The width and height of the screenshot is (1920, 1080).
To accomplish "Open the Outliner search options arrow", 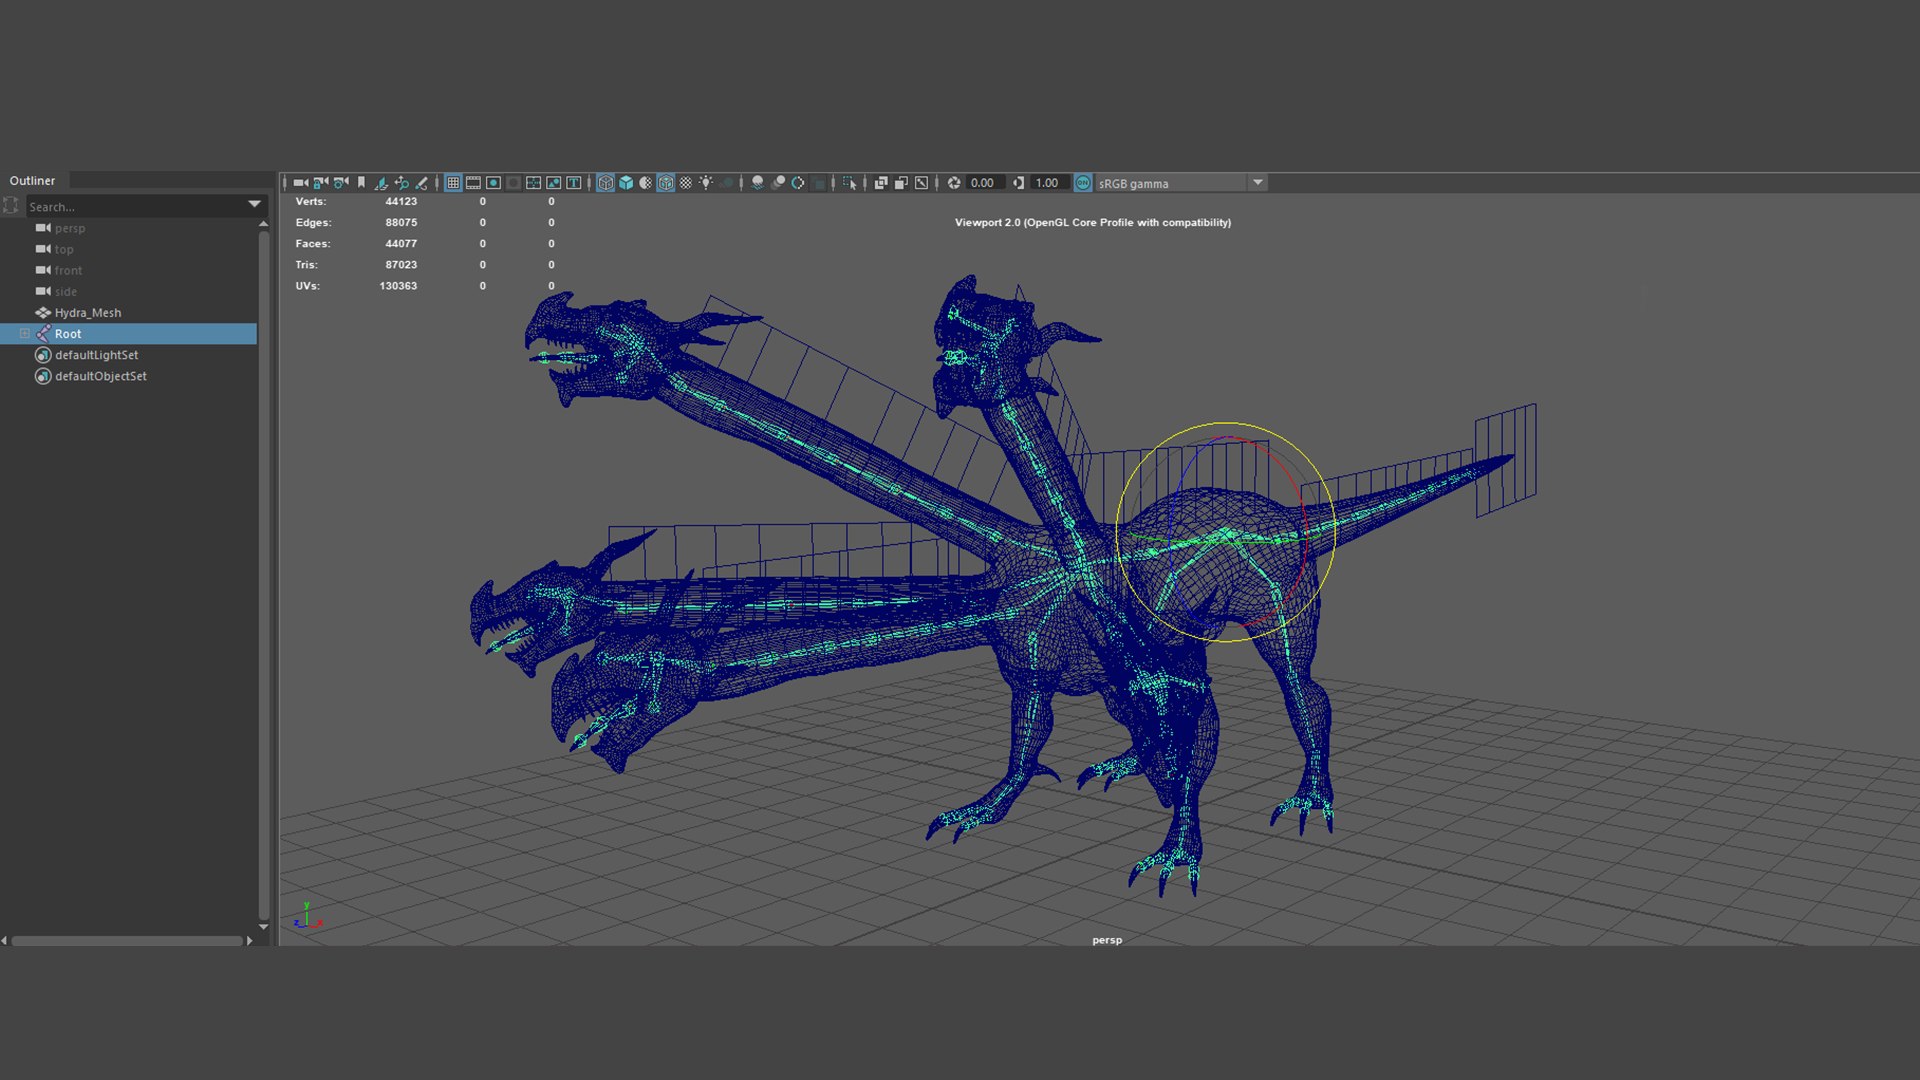I will point(255,204).
